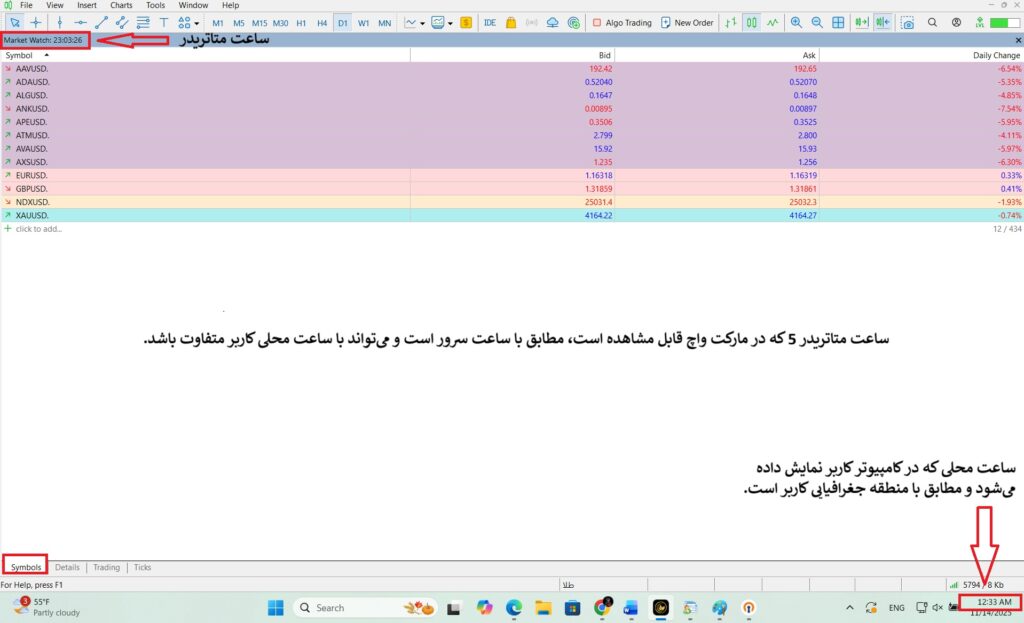Open the search magnifier in toolbar
The width and height of the screenshot is (1024, 623).
coord(932,22)
